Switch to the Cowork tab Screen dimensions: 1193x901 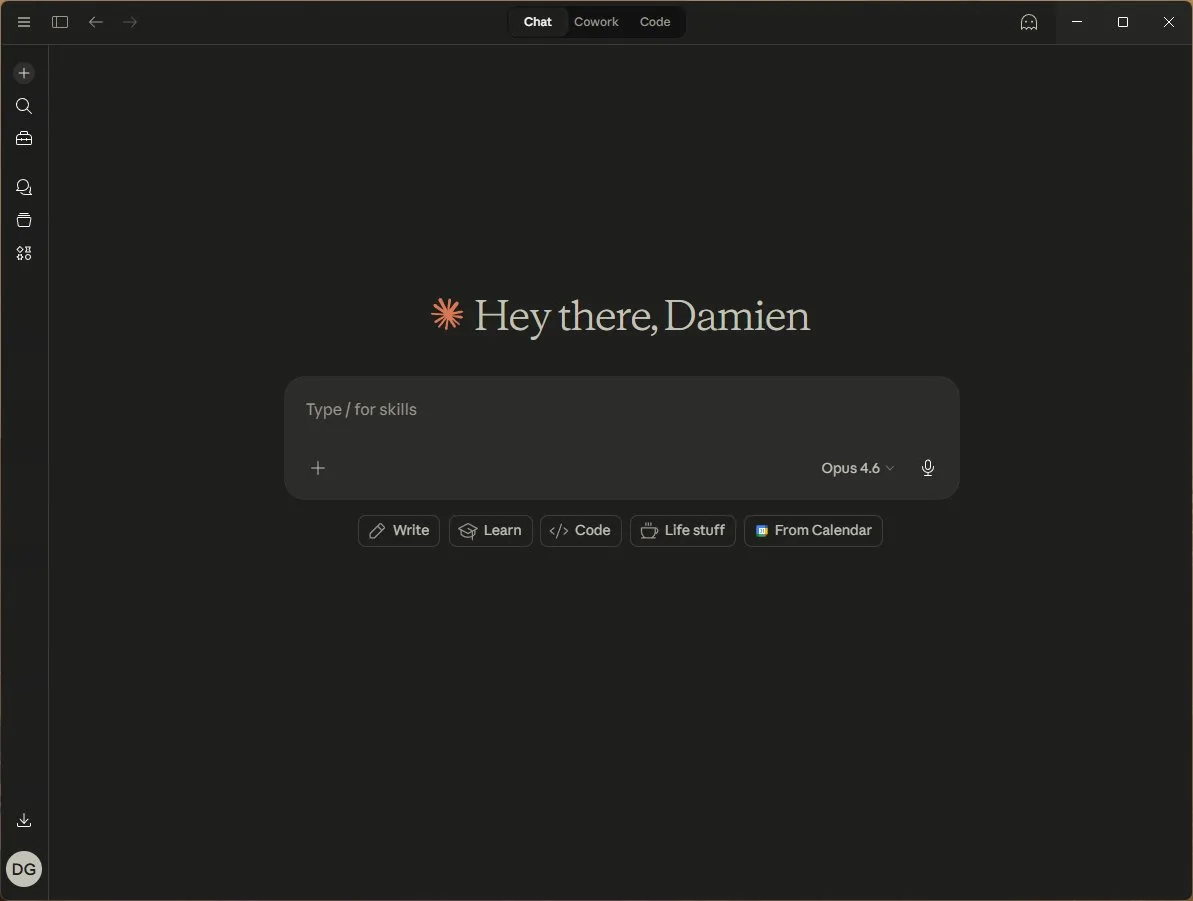pyautogui.click(x=596, y=22)
